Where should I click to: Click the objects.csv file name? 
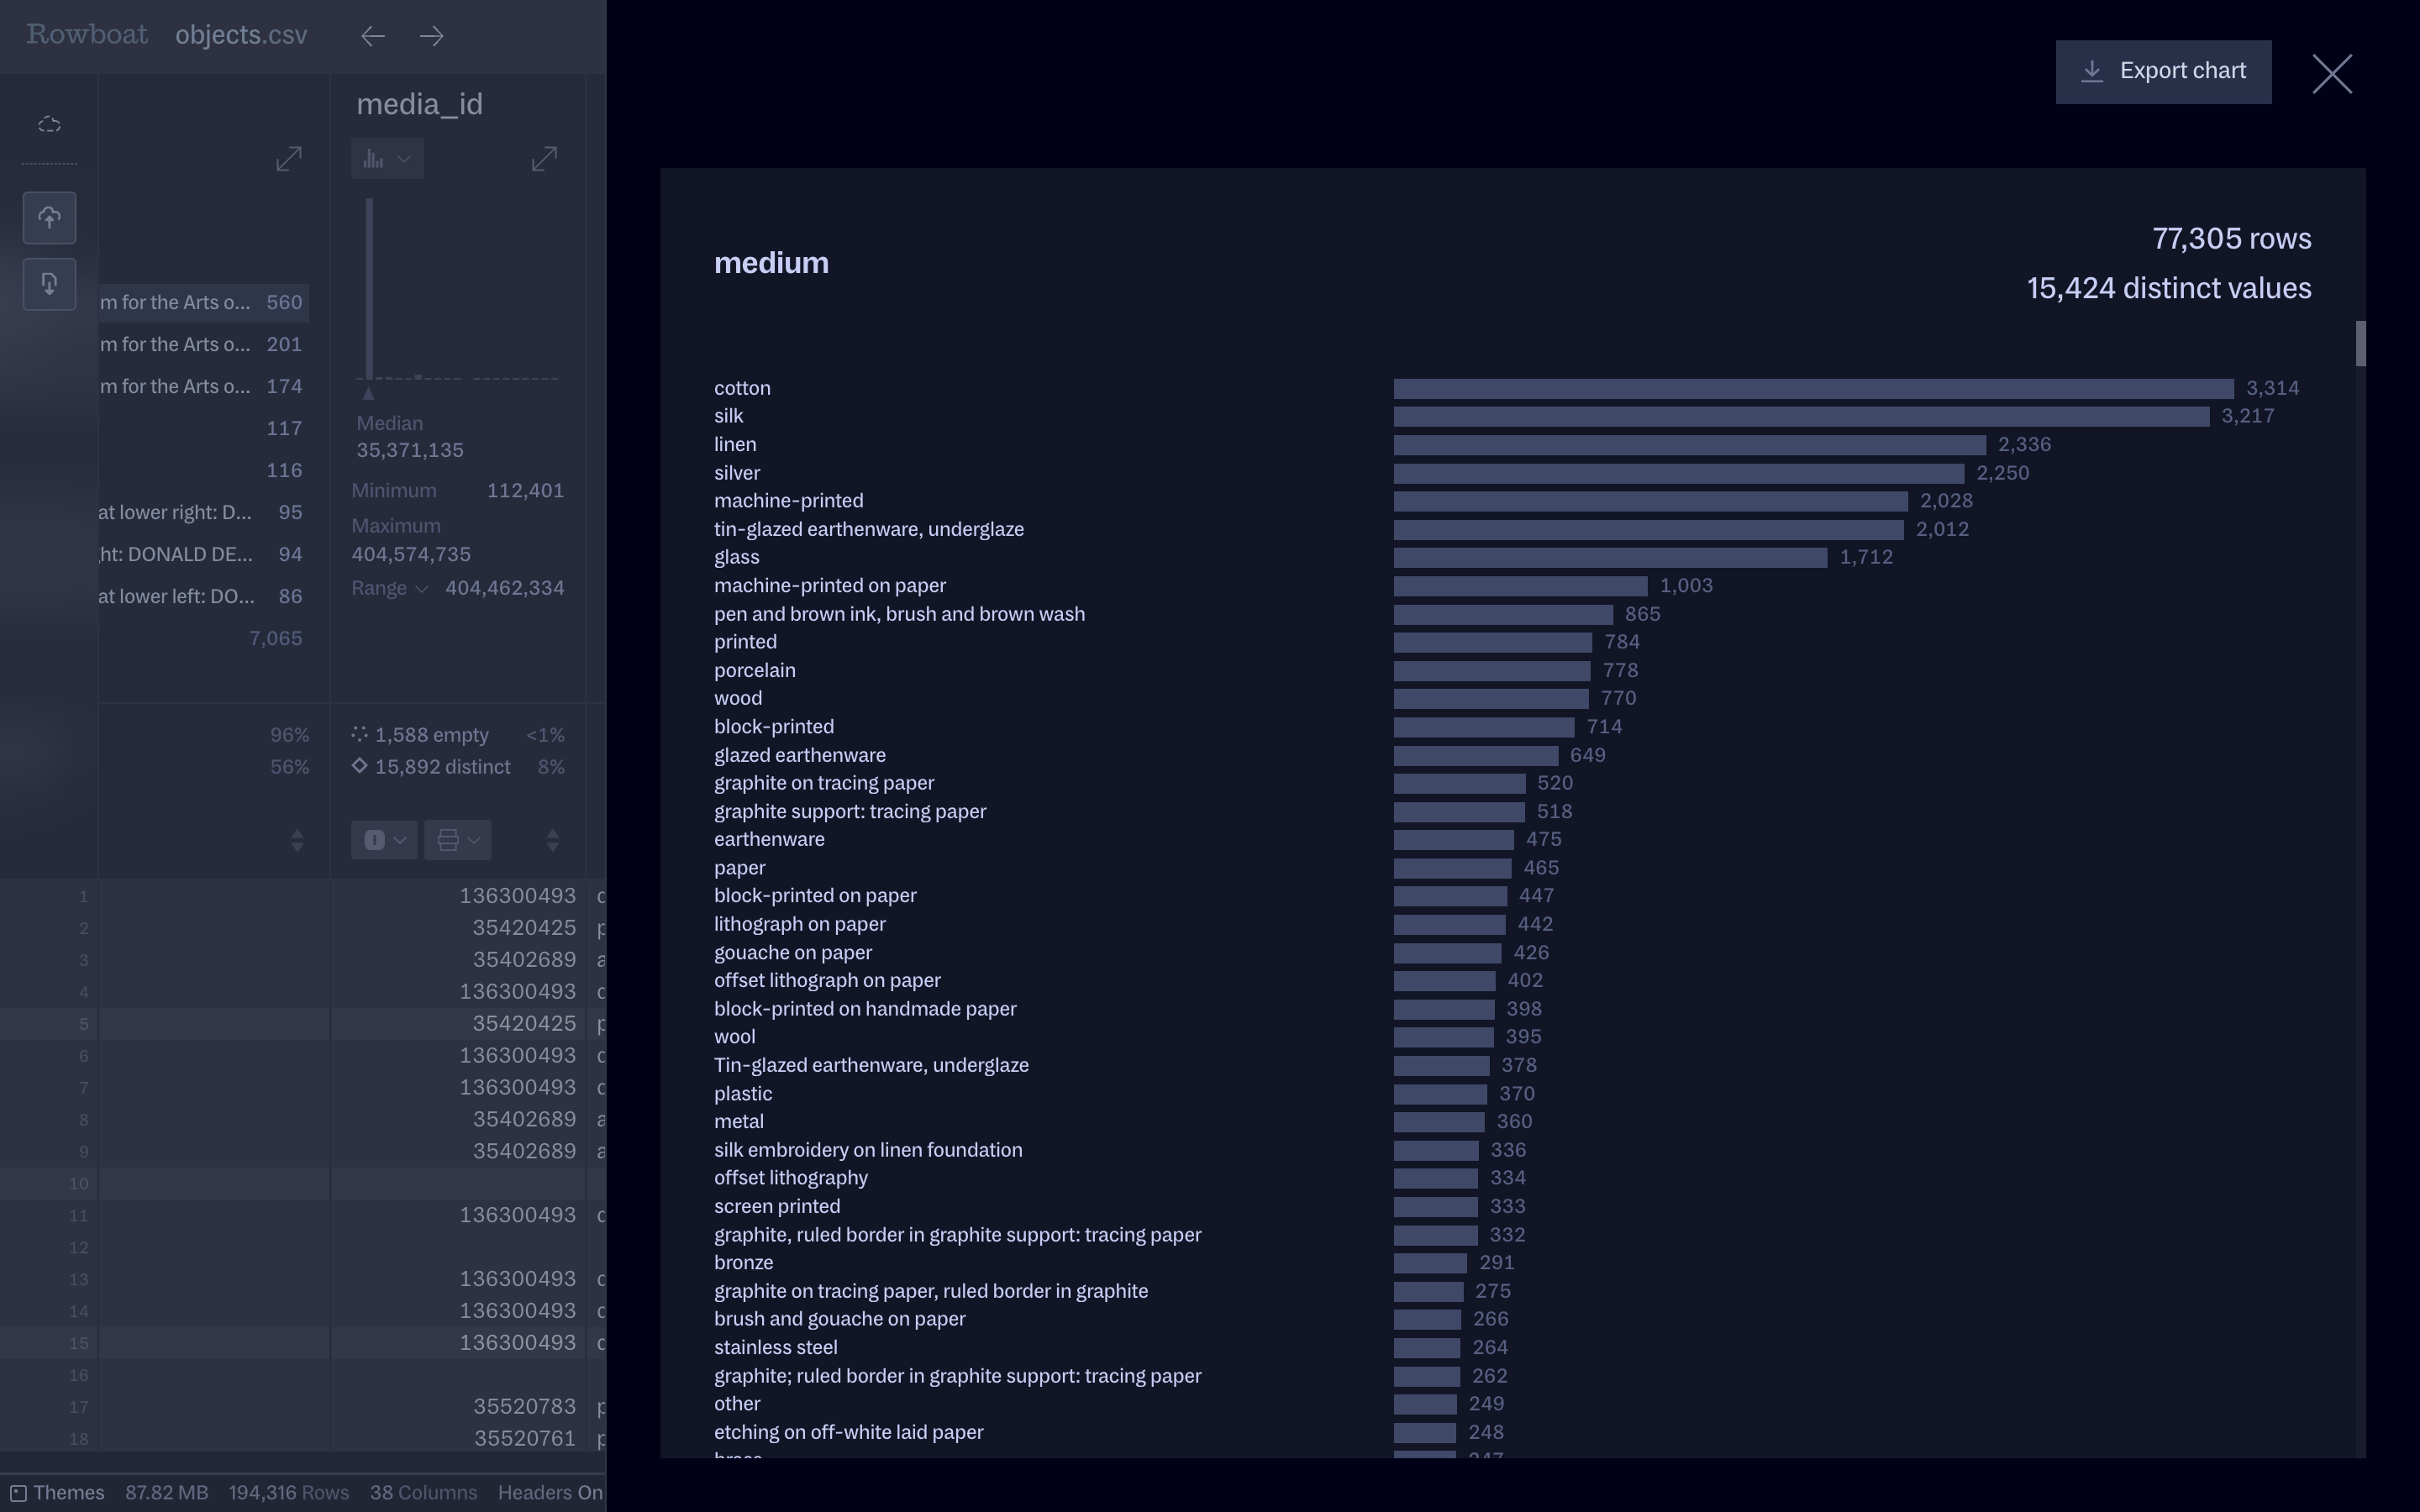[241, 35]
